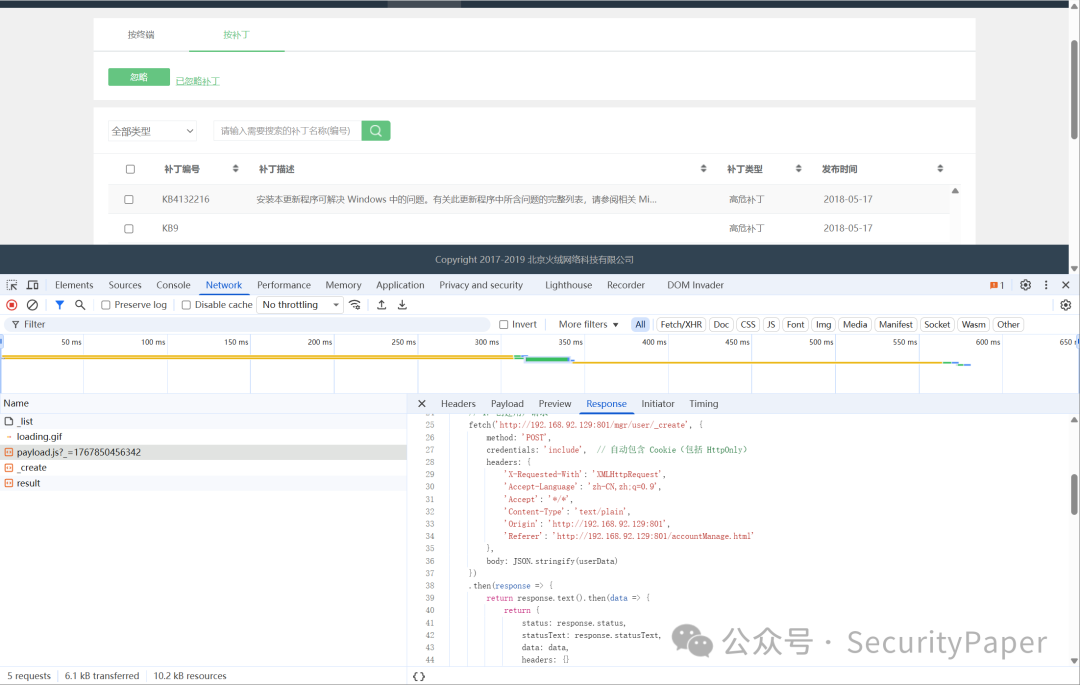This screenshot has height=685, width=1080.
Task: Focus the network Filter input field
Action: pos(248,324)
